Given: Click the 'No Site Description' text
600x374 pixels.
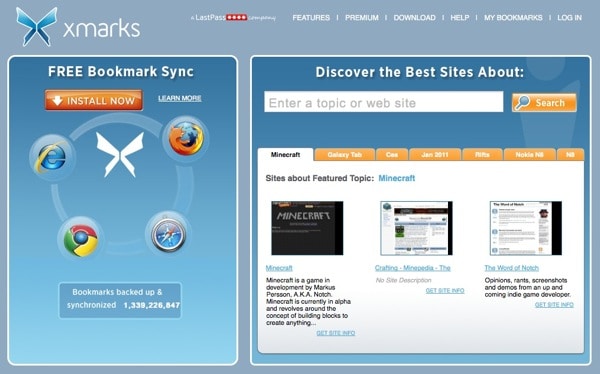Looking at the screenshot, I should pyautogui.click(x=403, y=280).
